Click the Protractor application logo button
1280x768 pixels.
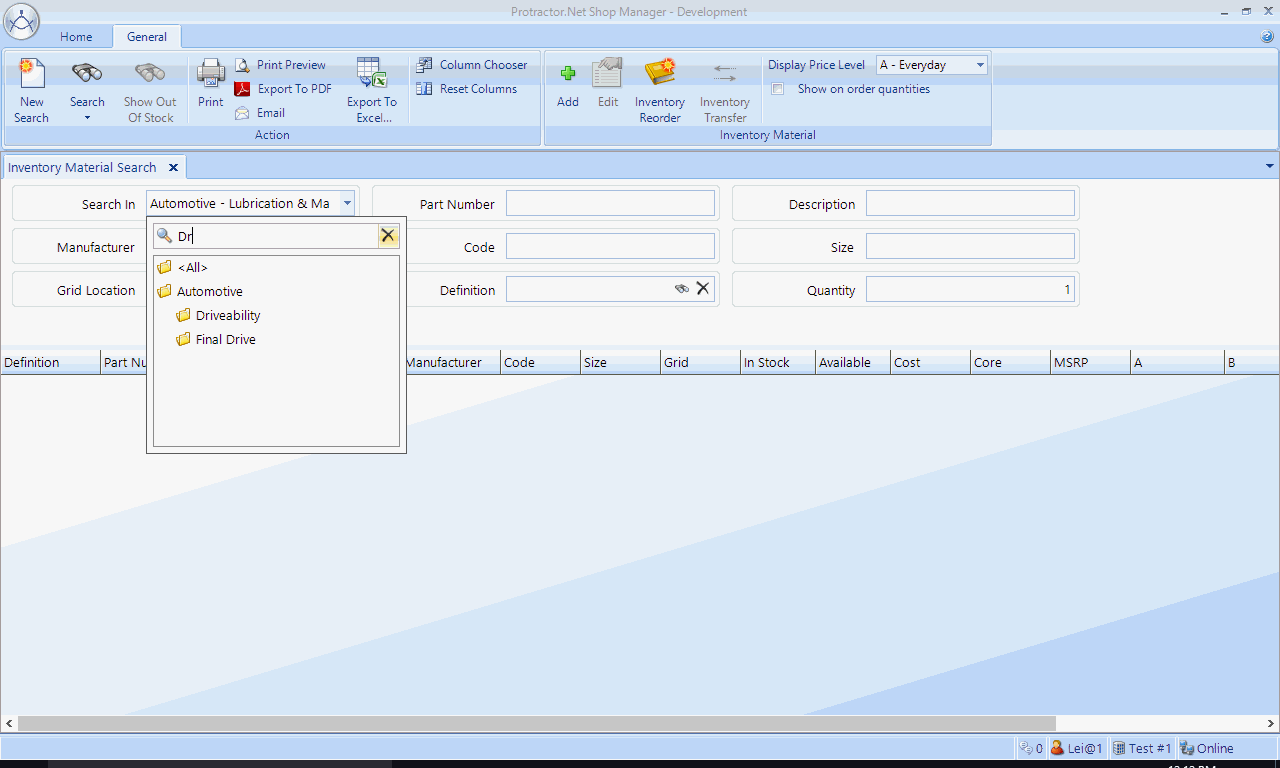(22, 20)
